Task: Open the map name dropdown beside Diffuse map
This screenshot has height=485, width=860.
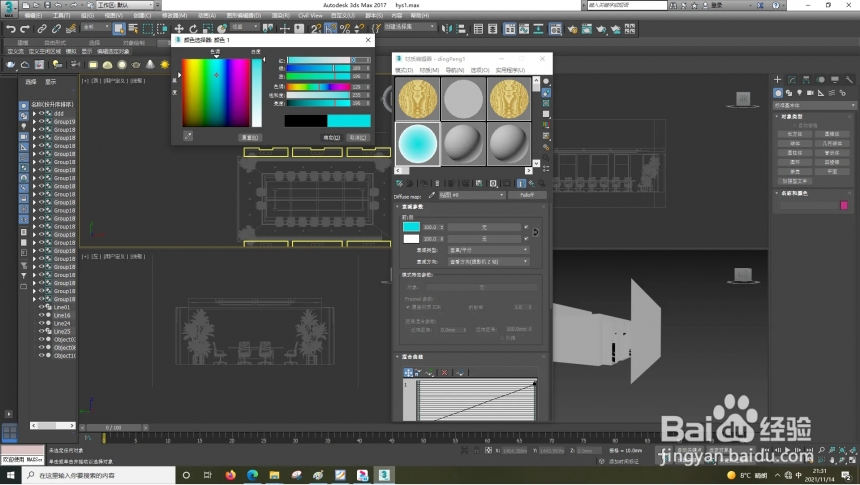Action: click(471, 195)
